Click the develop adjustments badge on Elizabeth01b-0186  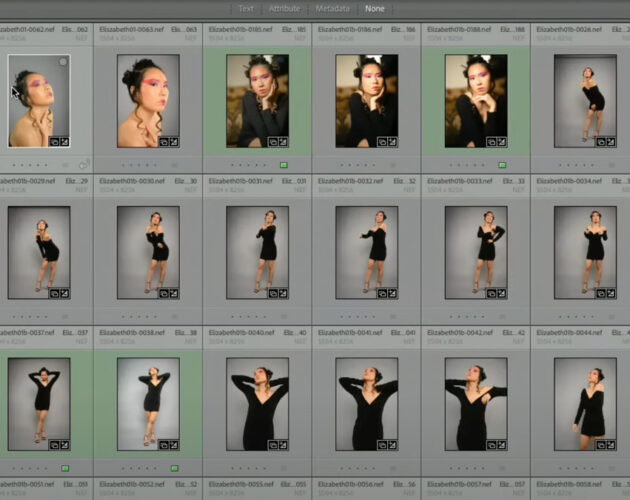pos(392,142)
